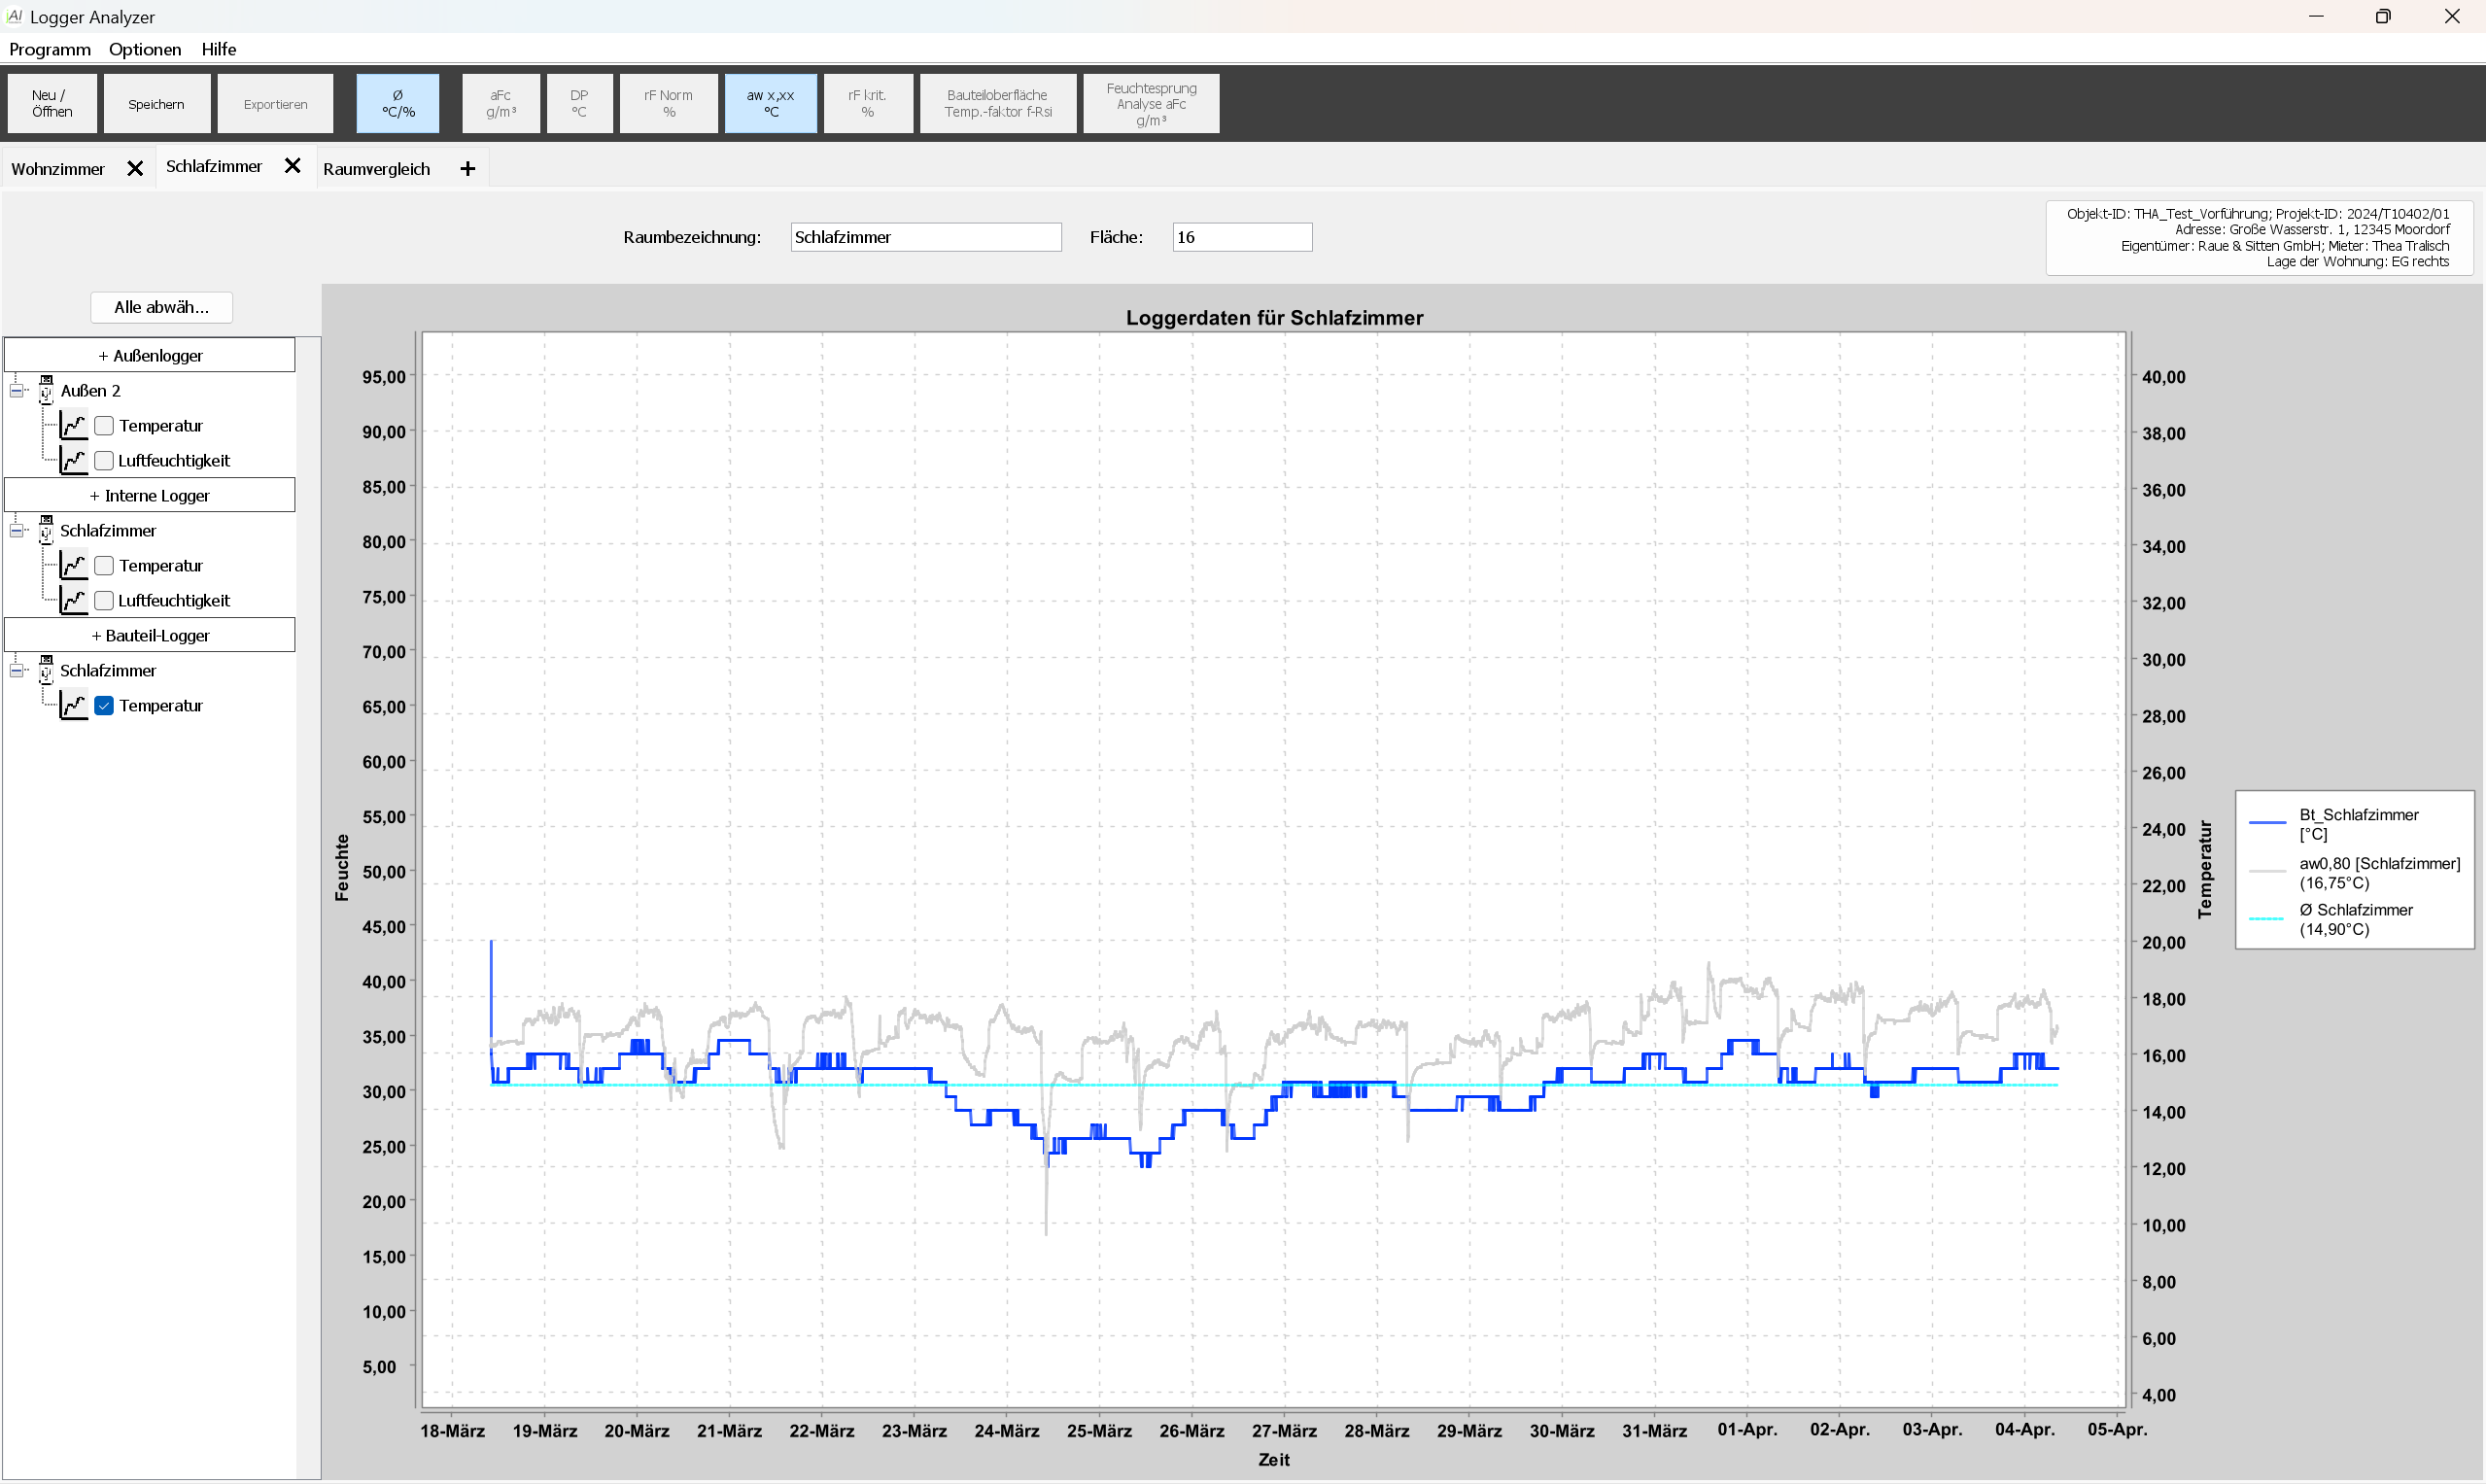Open the Optionen menu
Viewport: 2486px width, 1484px height.
pos(145,49)
